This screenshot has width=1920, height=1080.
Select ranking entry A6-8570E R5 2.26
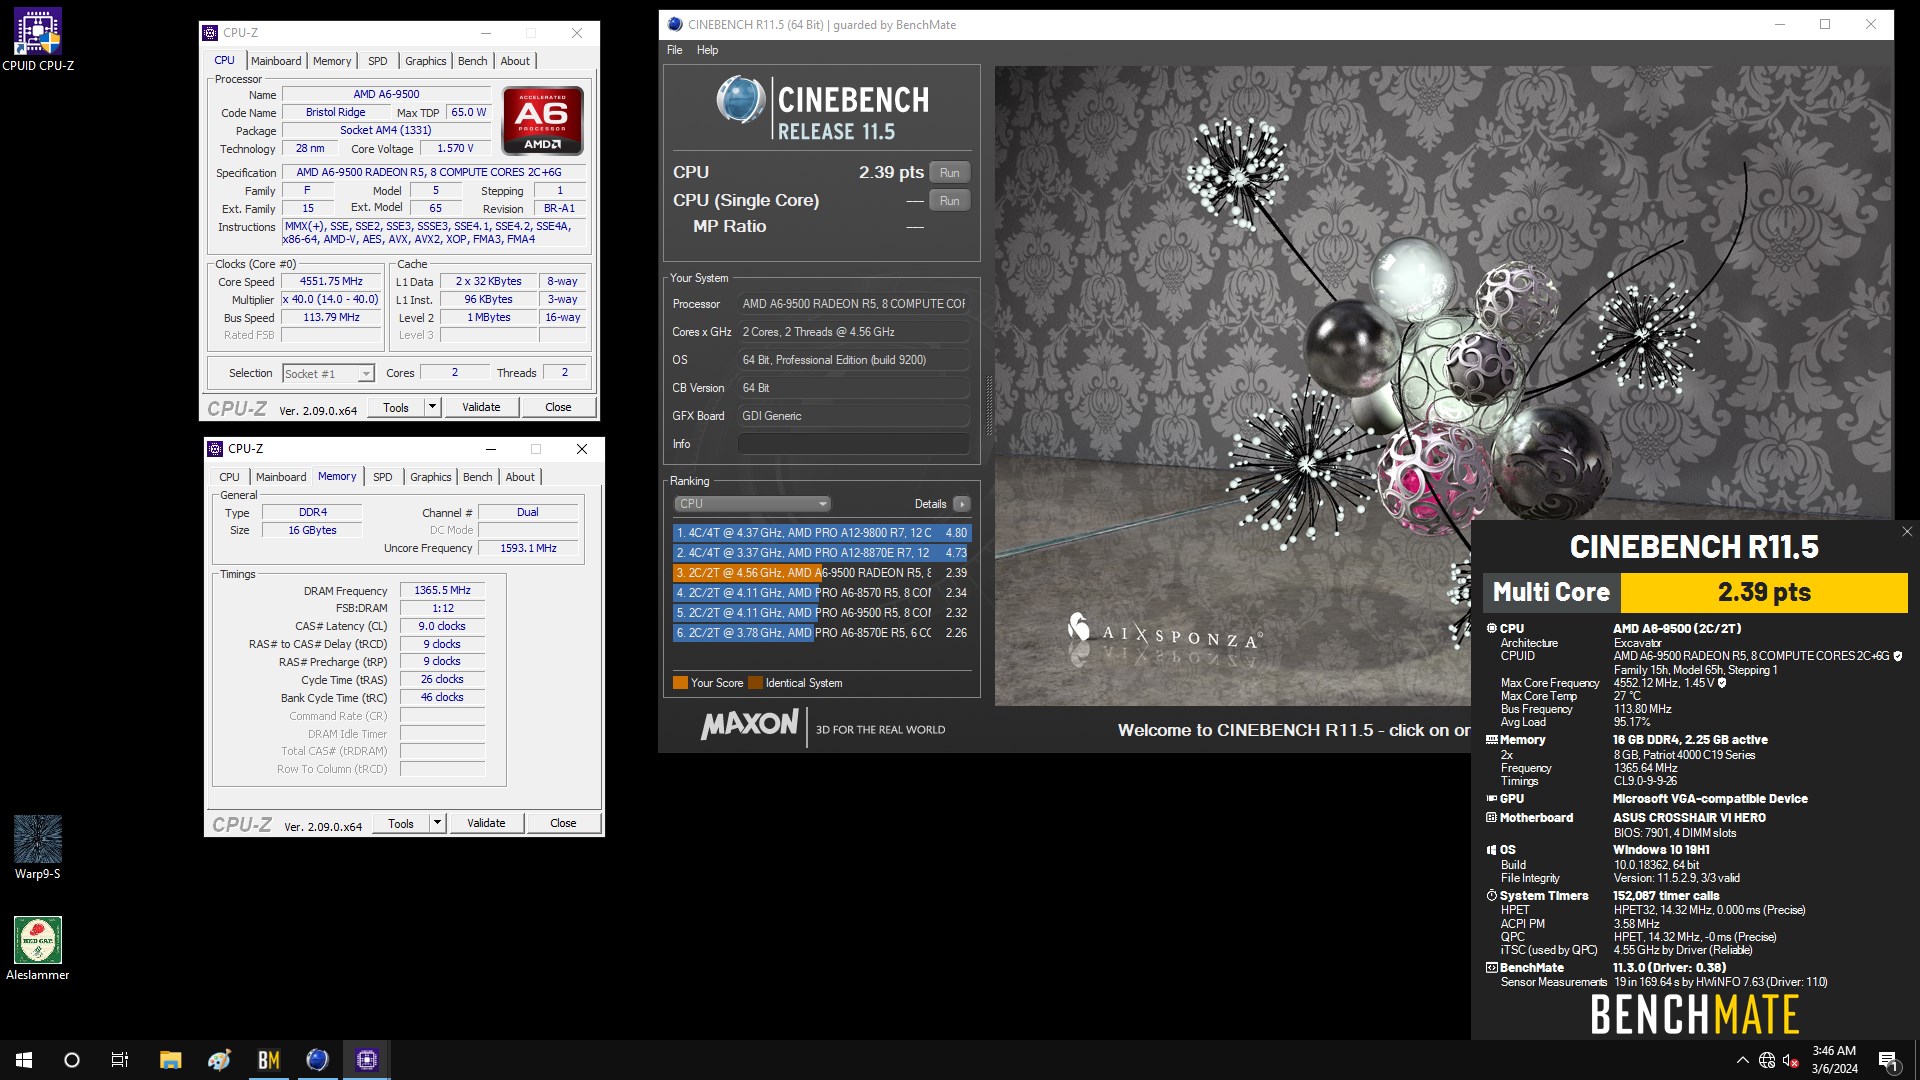point(822,633)
